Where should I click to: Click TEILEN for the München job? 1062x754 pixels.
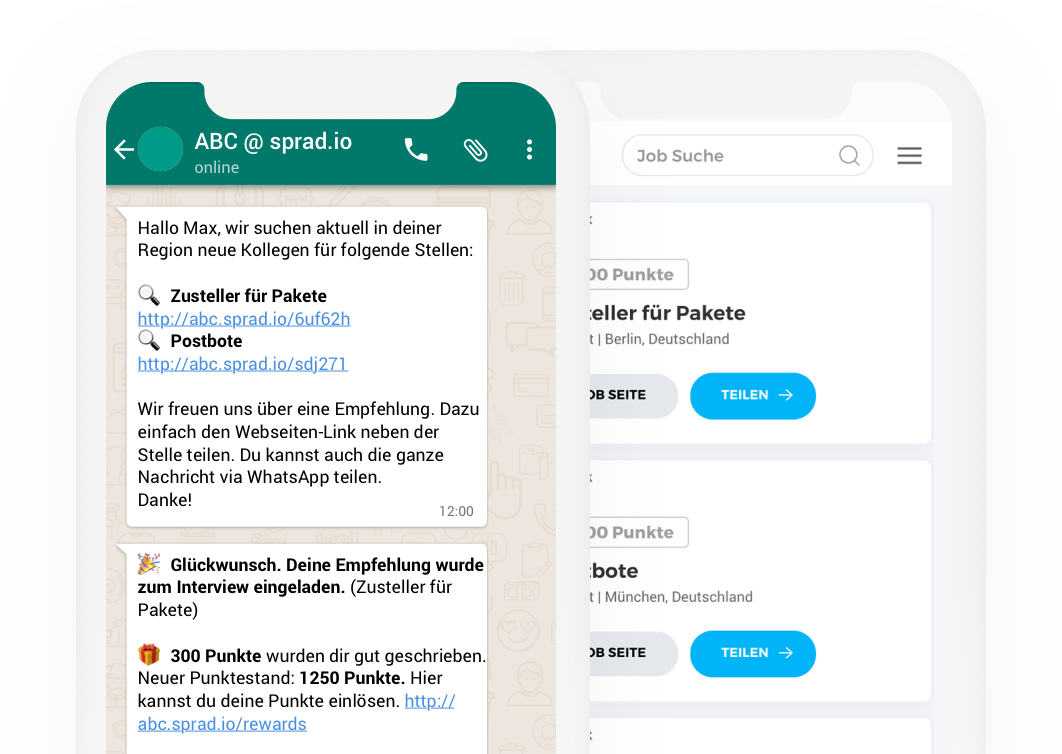[752, 654]
